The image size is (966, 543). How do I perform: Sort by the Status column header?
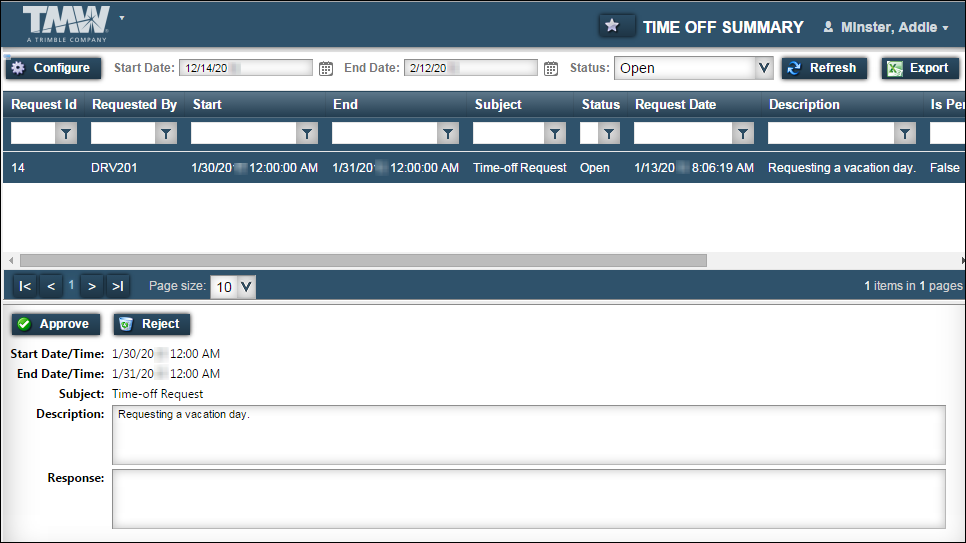pos(601,104)
